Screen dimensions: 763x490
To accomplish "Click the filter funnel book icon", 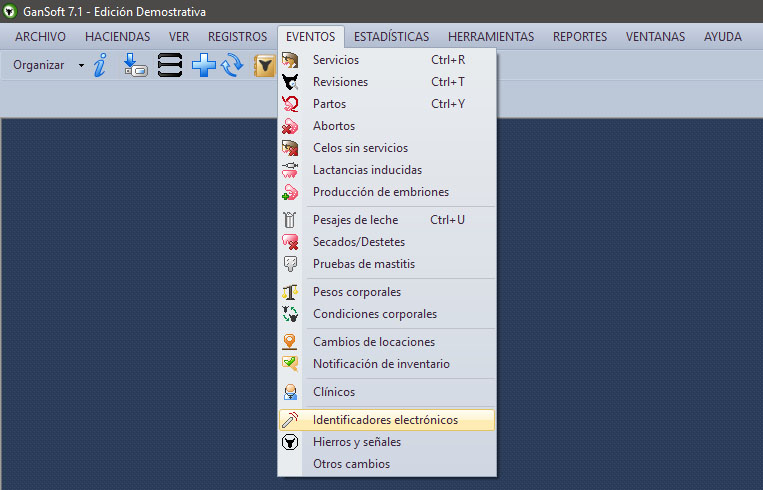I will 264,65.
